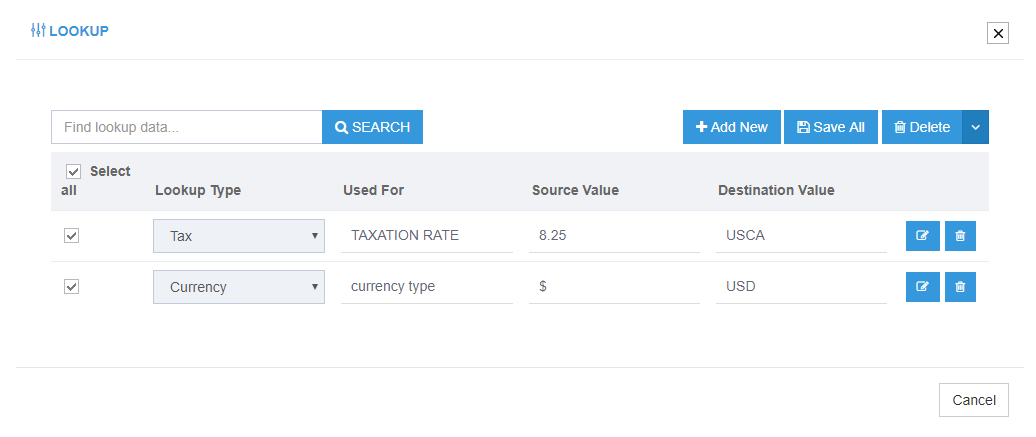Click the USD Destination Value field
This screenshot has height=437, width=1036.
click(x=800, y=287)
